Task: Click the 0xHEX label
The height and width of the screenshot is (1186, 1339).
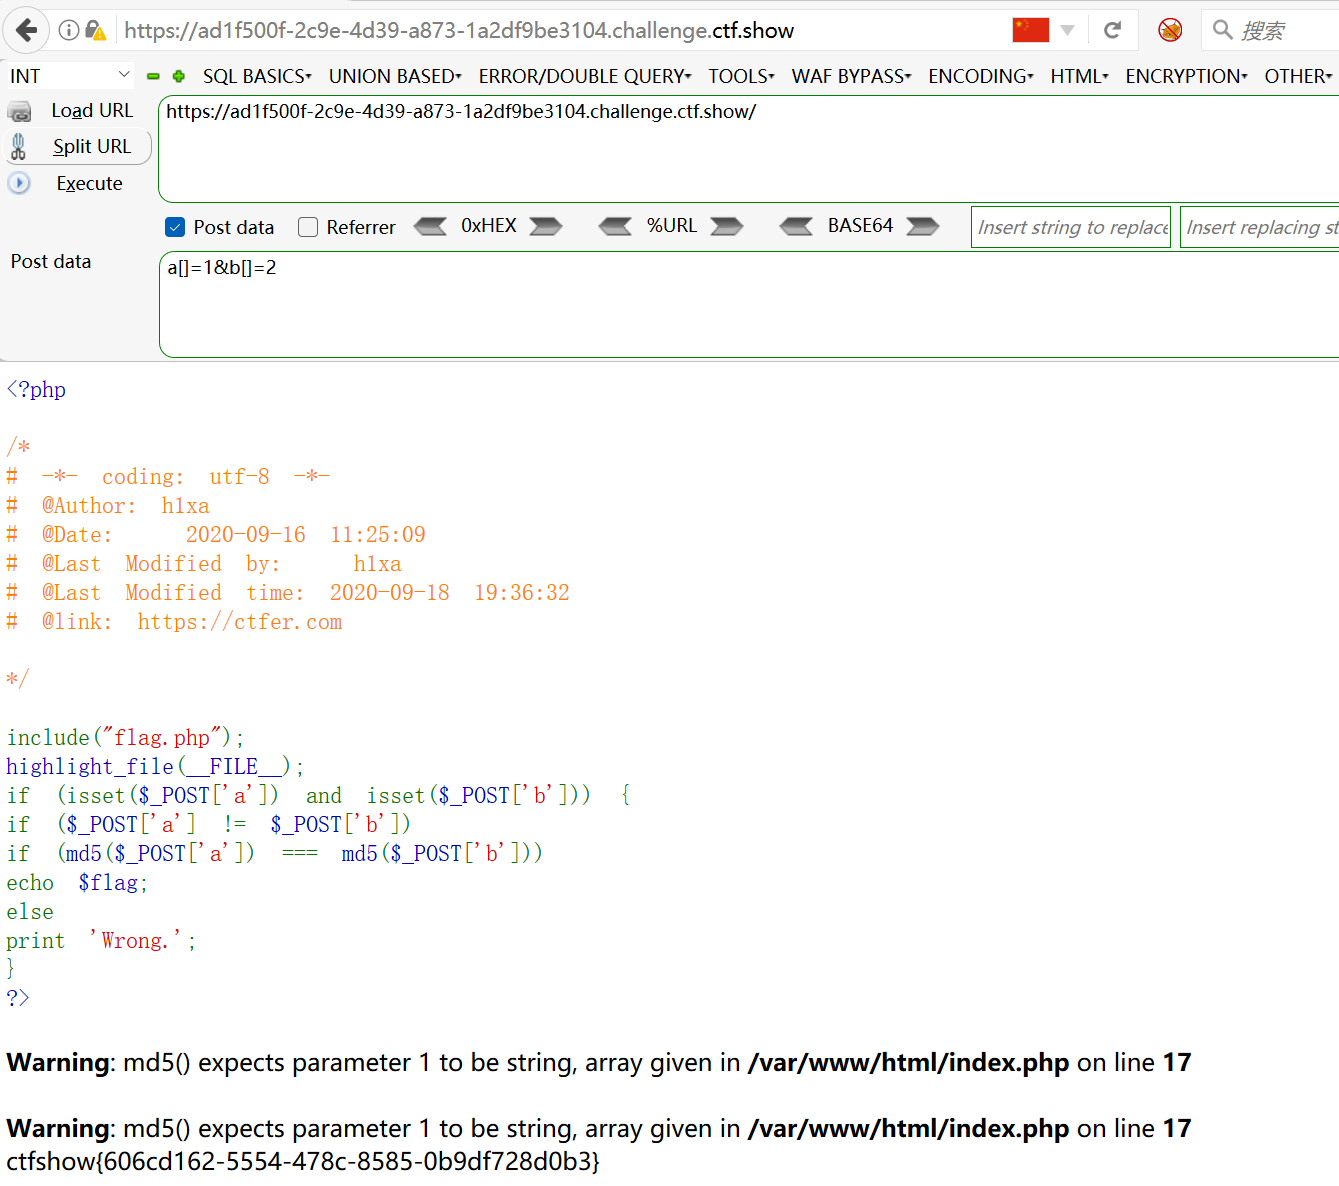Action: pyautogui.click(x=489, y=226)
